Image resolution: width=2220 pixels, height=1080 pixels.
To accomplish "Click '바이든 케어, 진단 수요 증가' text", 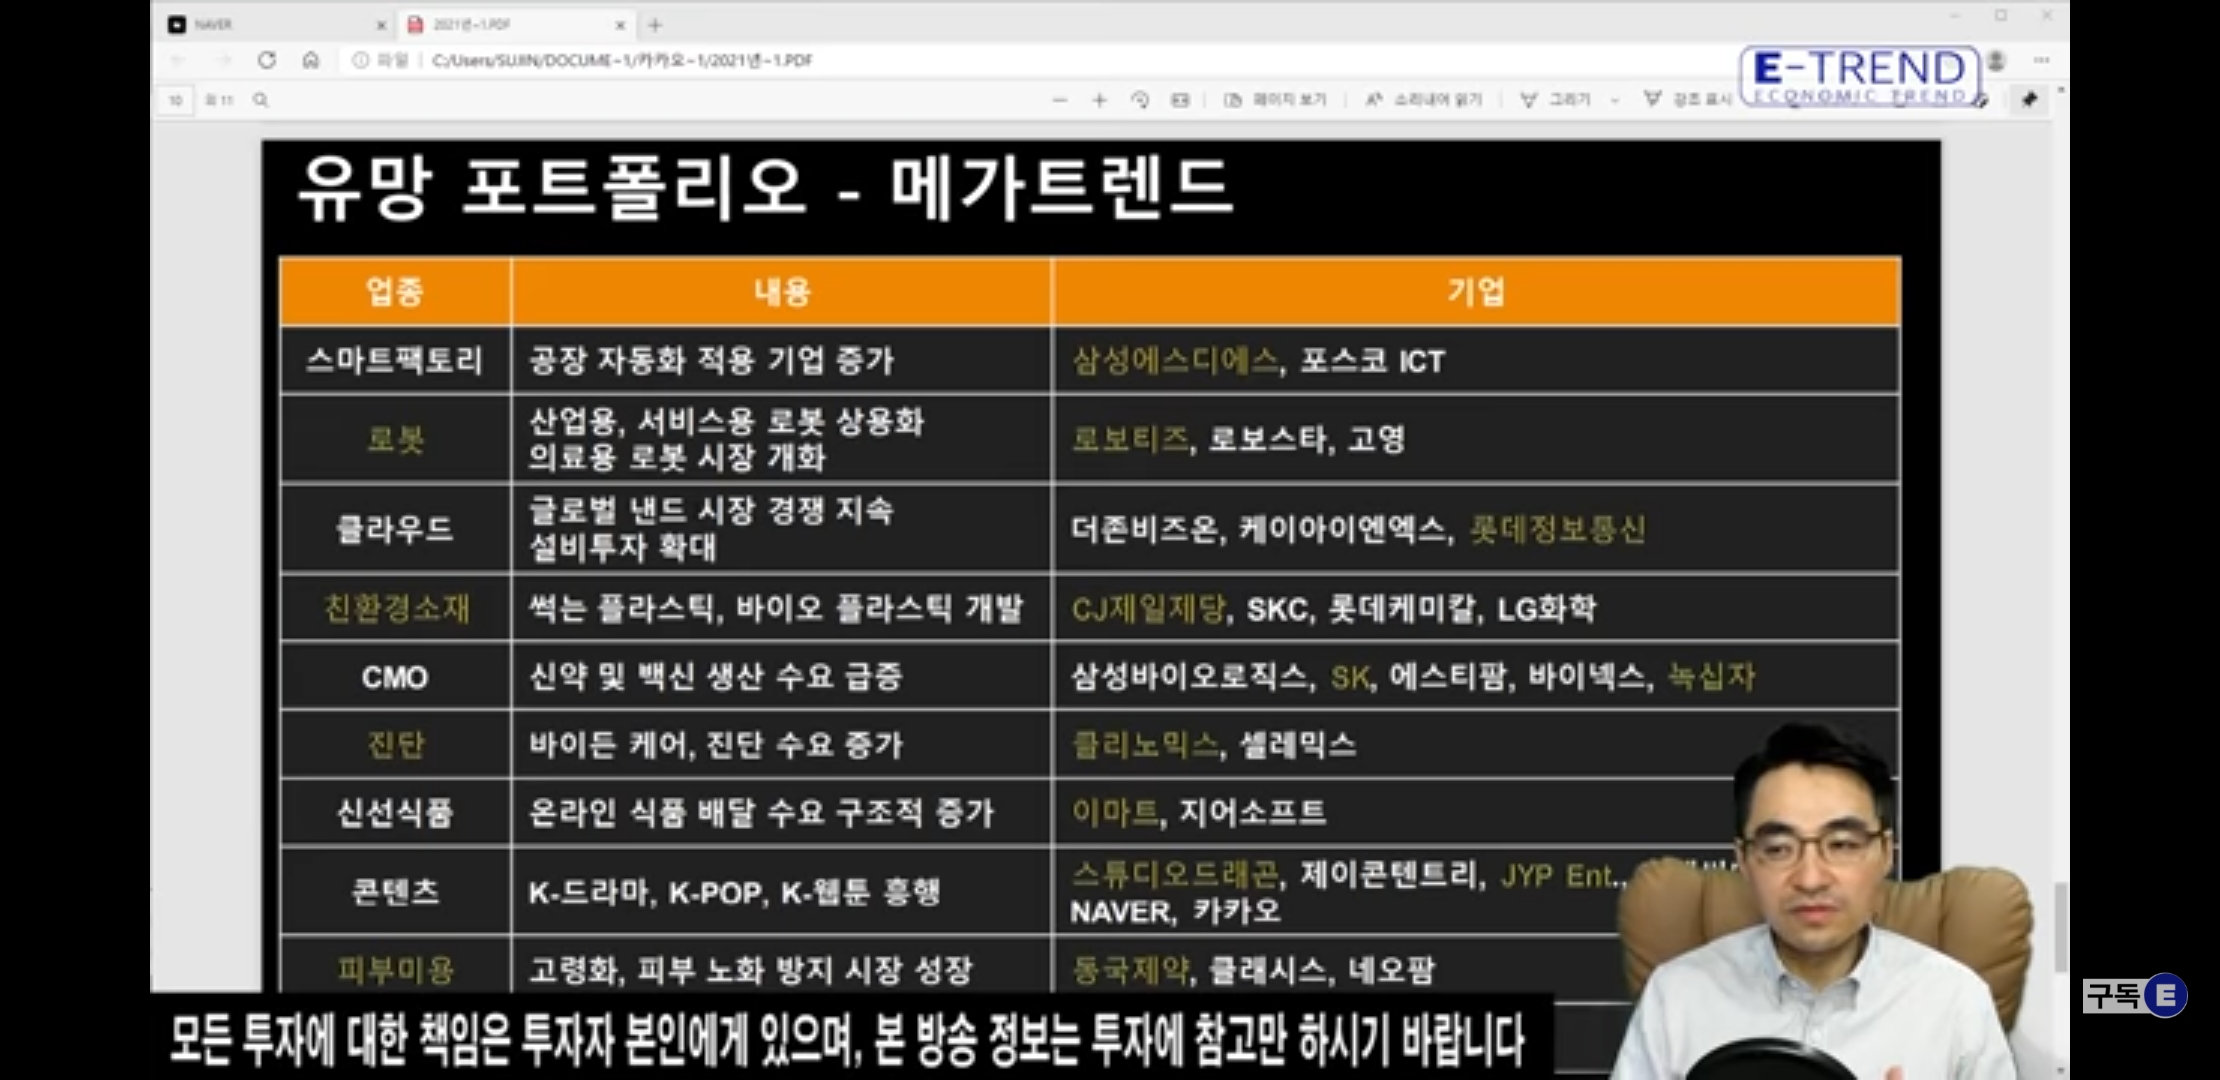I will pos(715,744).
